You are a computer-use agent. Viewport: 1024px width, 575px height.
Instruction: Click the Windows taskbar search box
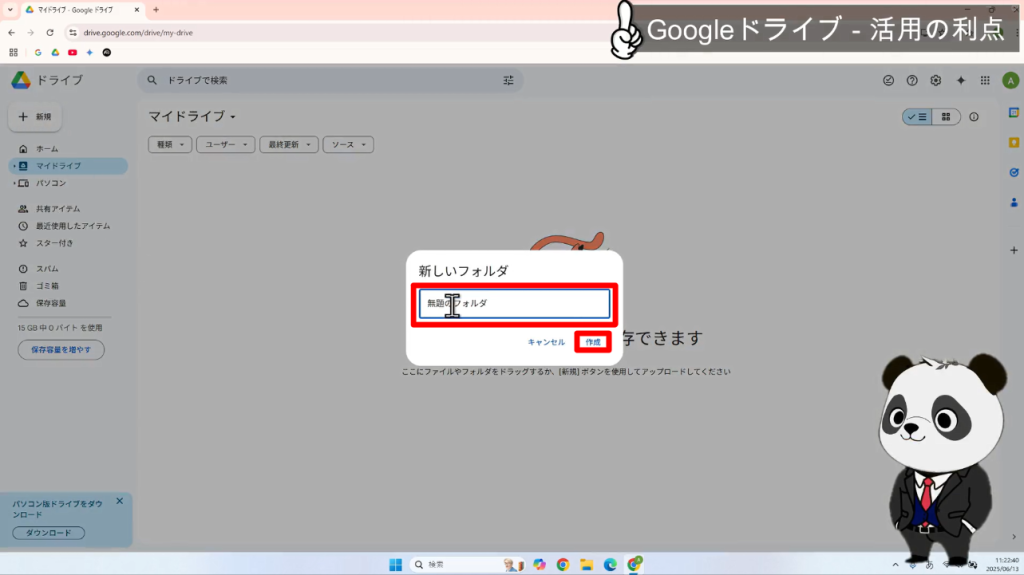point(467,565)
